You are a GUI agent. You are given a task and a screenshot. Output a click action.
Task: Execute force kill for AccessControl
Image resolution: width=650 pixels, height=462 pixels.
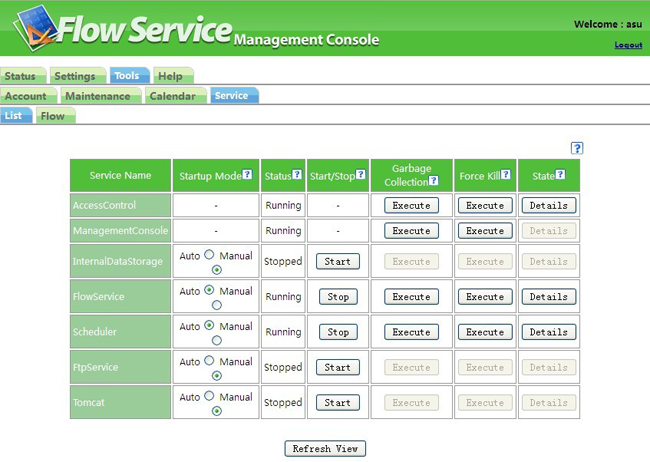coord(485,205)
